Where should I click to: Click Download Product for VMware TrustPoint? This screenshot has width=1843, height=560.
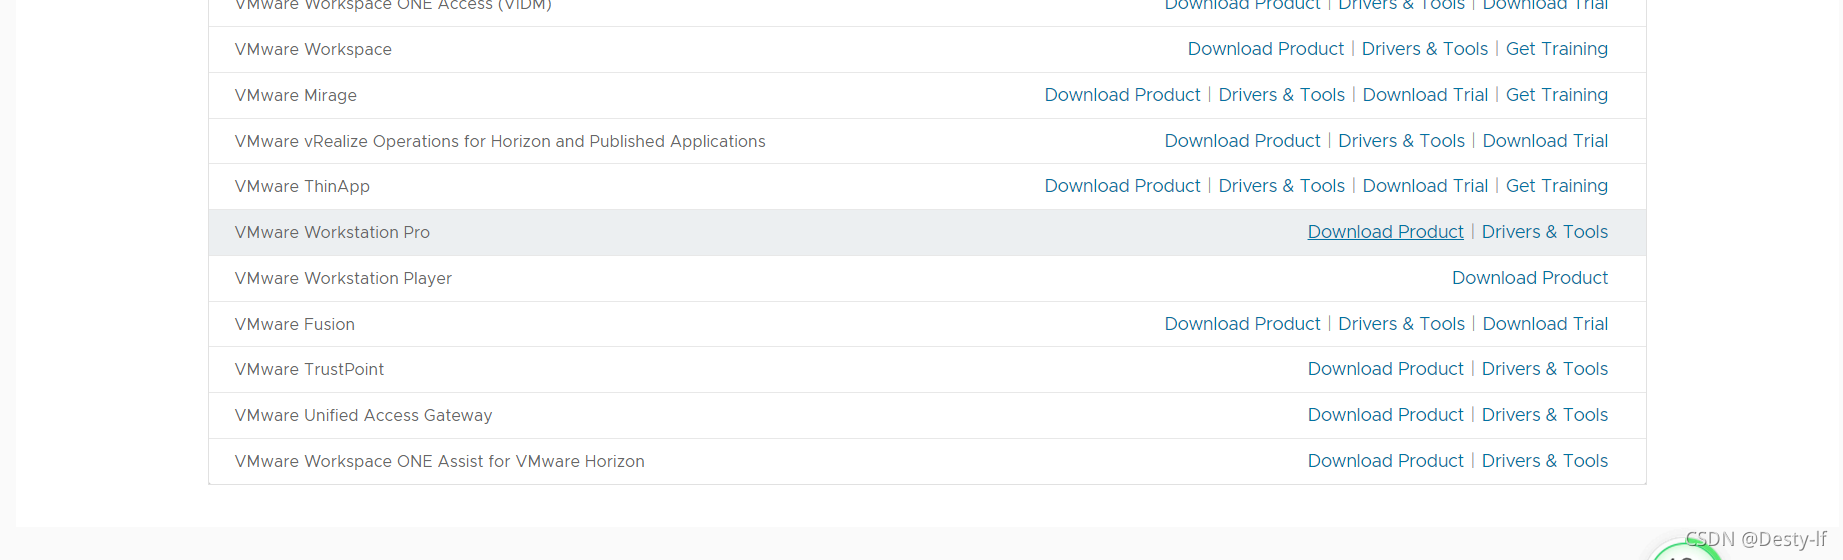[1386, 369]
